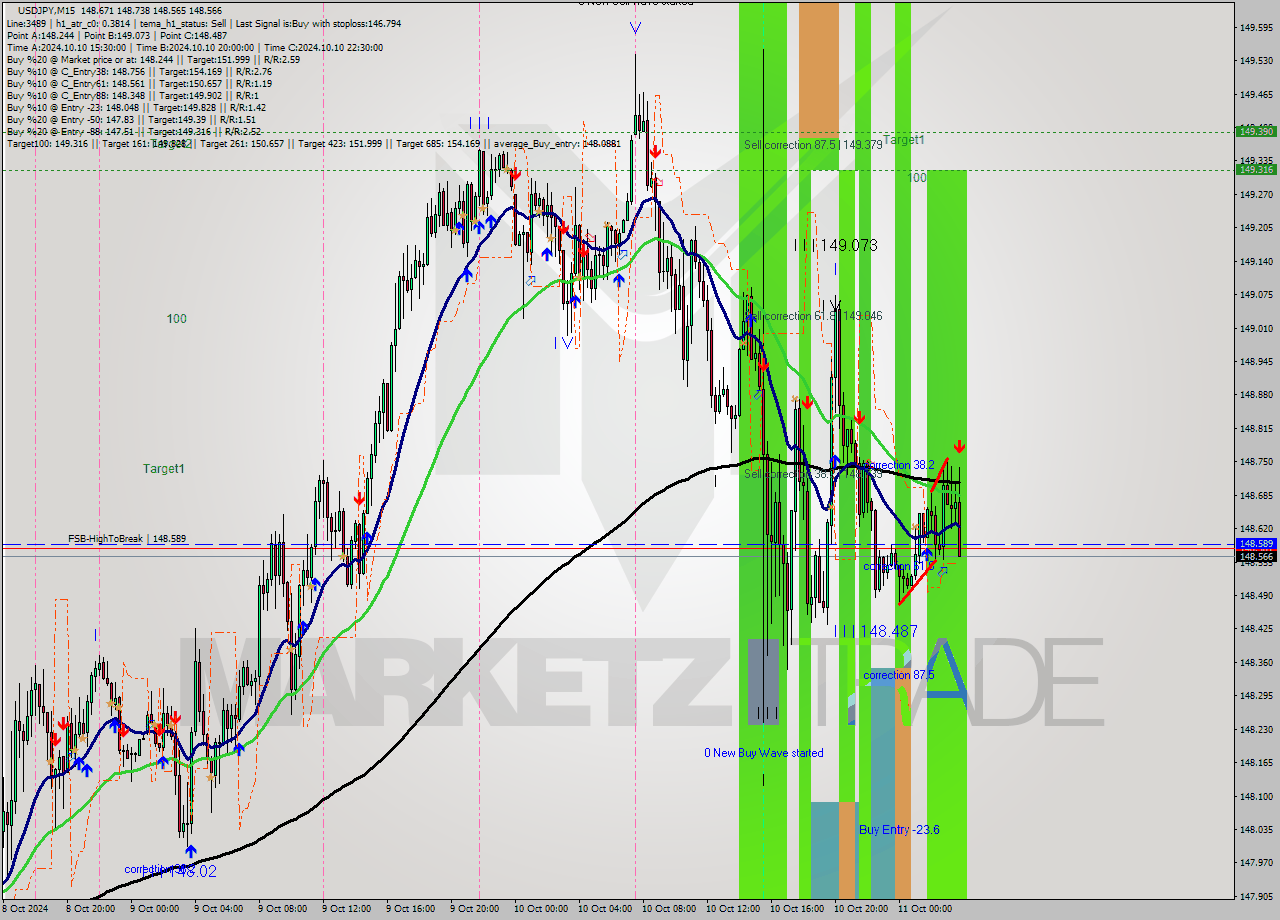Select the blue 'correction 38.2' label
The height and width of the screenshot is (920, 1280).
[x=901, y=465]
